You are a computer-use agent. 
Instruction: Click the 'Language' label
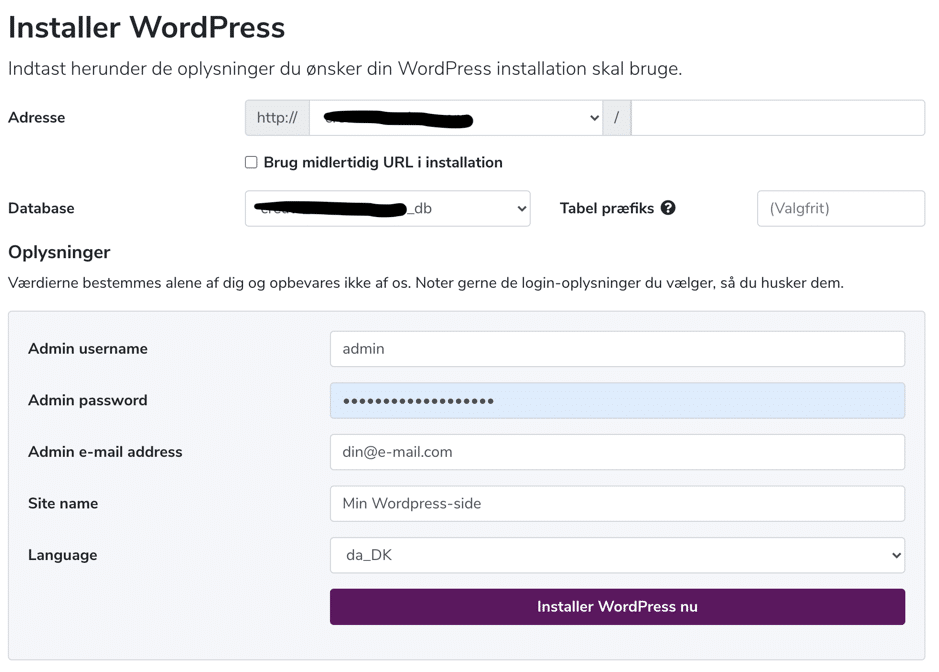pos(63,555)
